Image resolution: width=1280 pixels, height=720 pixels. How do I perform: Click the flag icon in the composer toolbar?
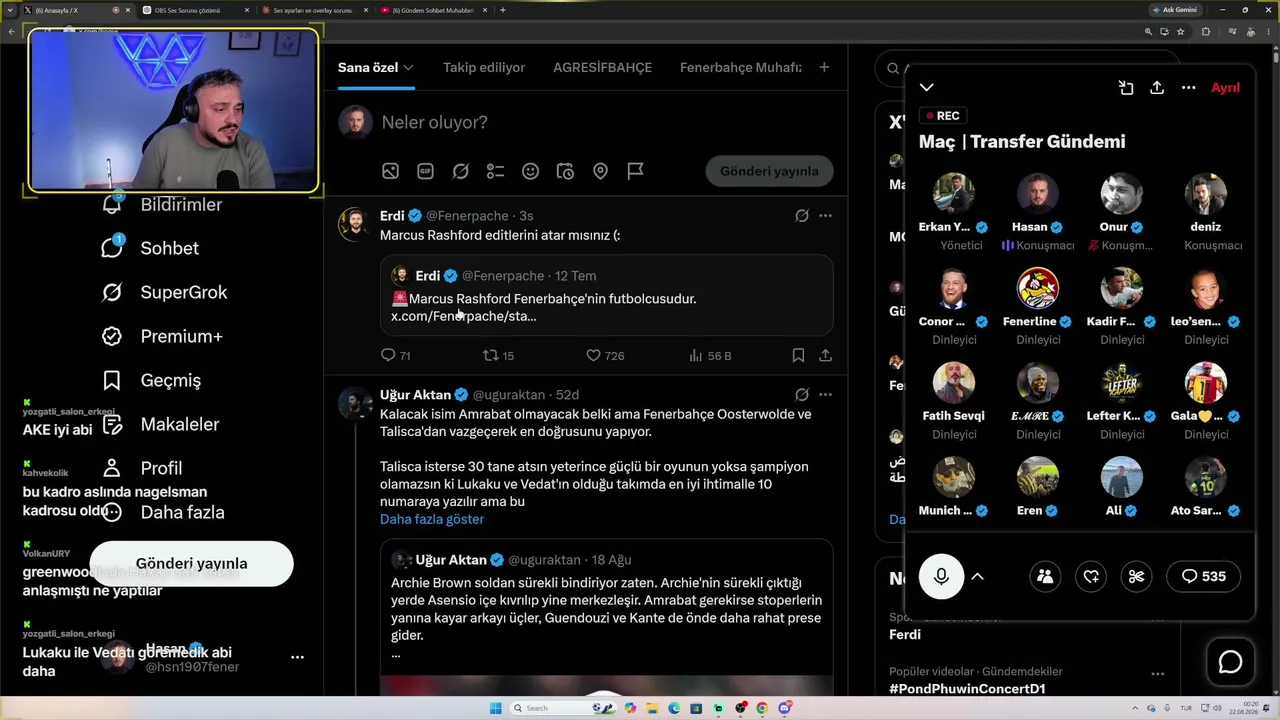(x=635, y=171)
